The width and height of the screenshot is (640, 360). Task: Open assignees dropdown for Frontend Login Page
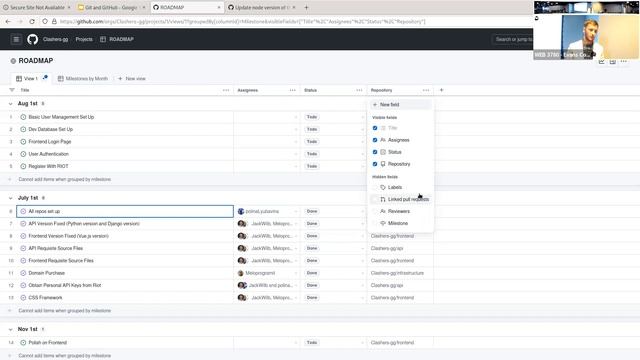296,142
